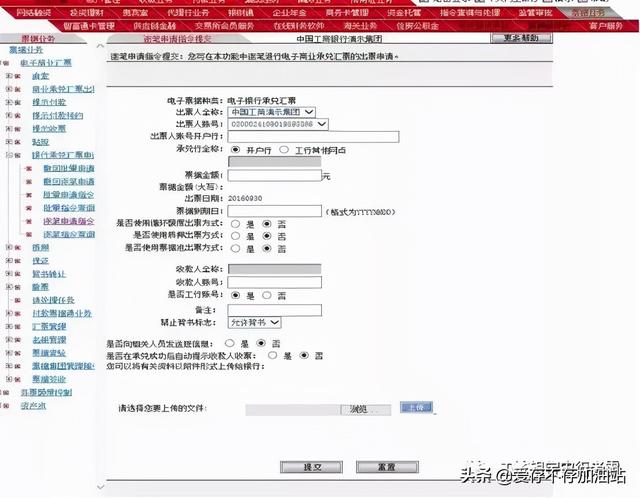Click the red icon beside 批量申请指令 item
The image size is (640, 498).
(29, 195)
